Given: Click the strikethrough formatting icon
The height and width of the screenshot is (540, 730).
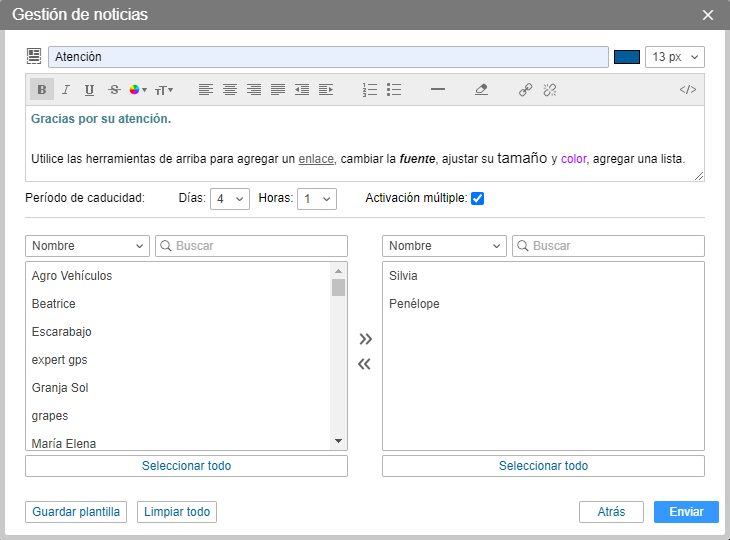Looking at the screenshot, I should point(114,90).
